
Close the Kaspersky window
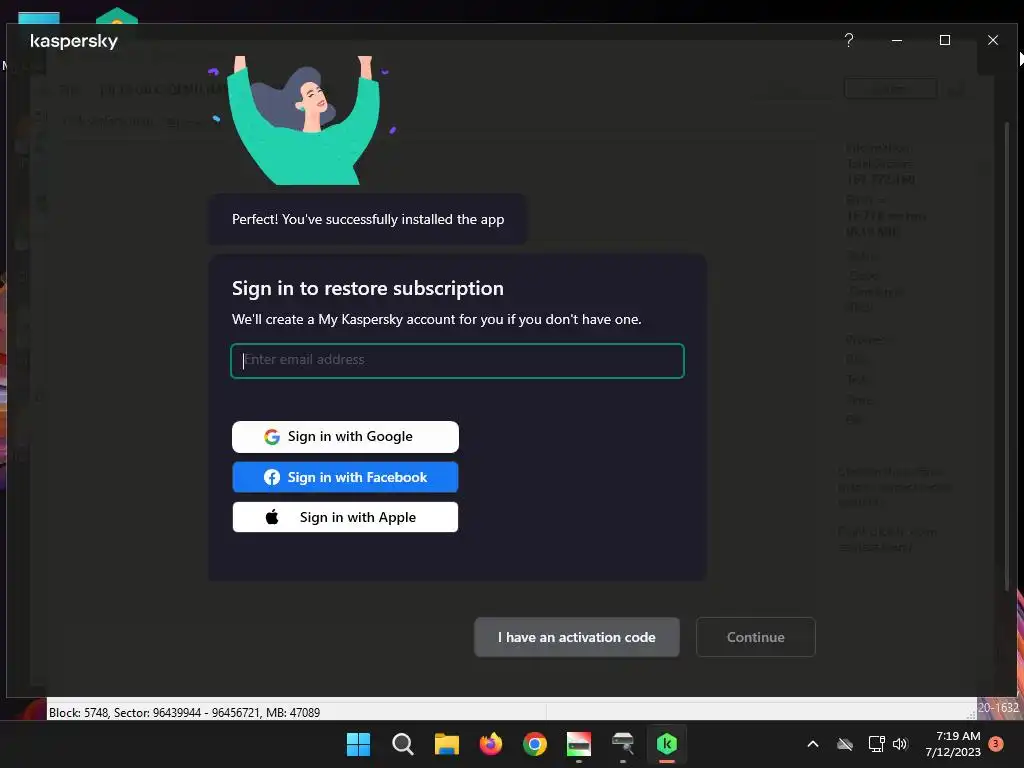click(x=993, y=40)
